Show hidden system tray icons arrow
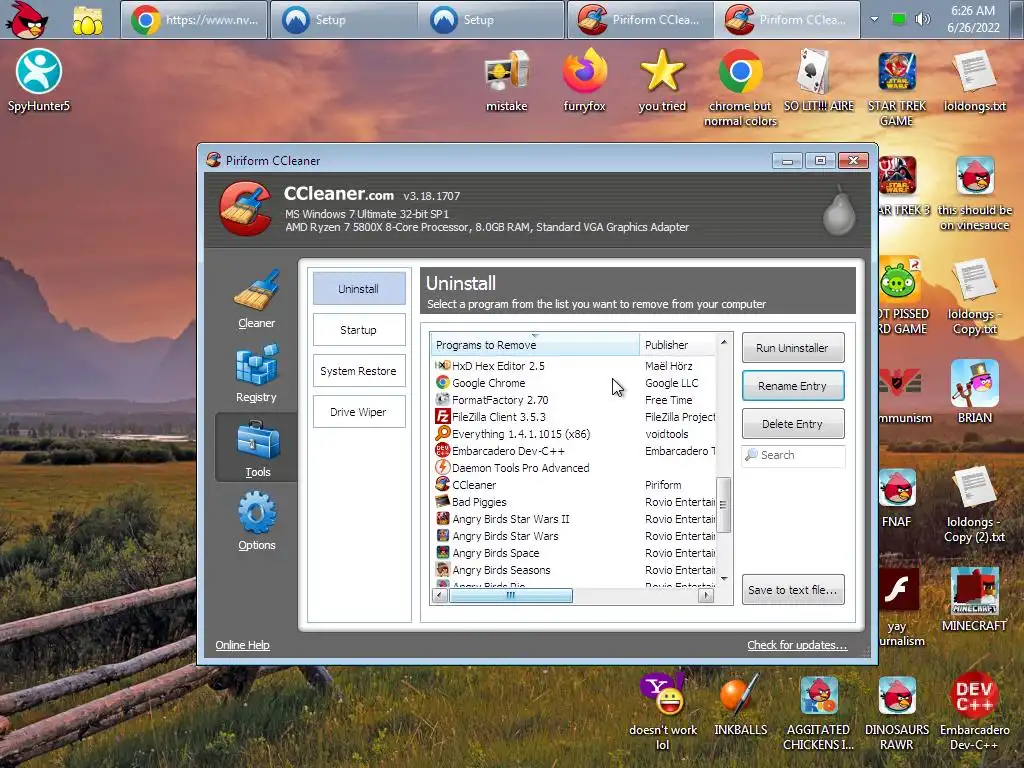1024x768 pixels. (874, 20)
